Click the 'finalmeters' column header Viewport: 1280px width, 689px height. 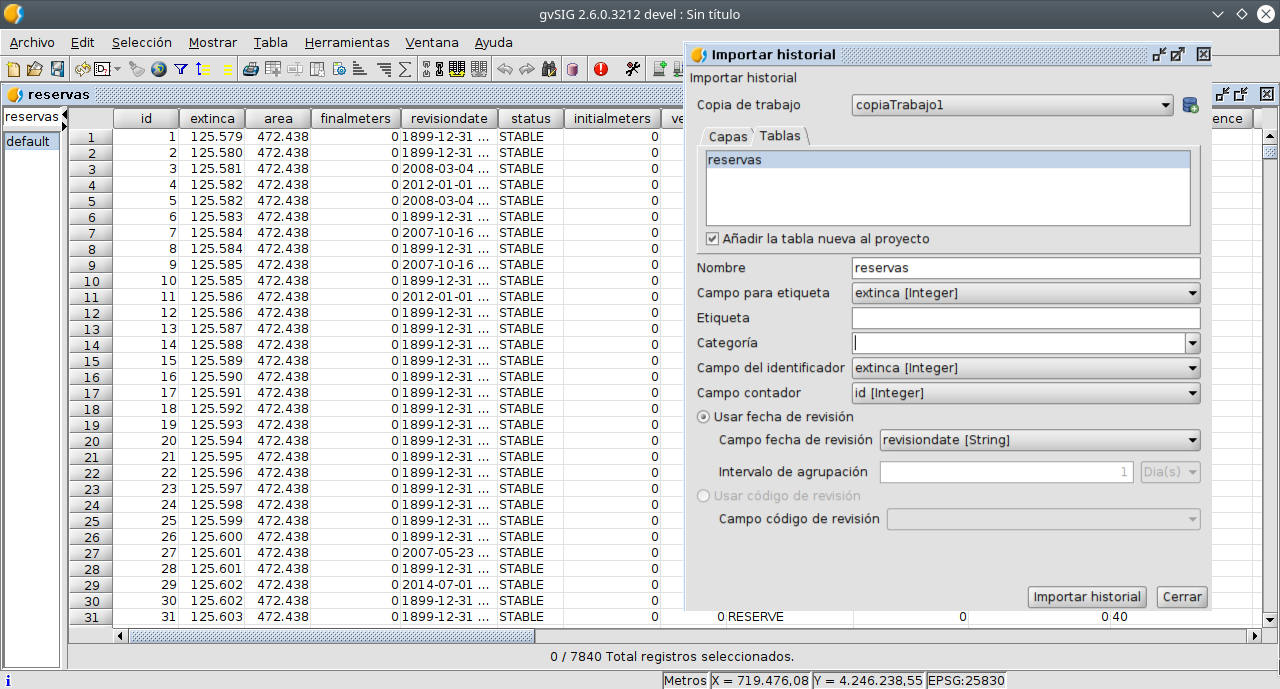pos(355,118)
